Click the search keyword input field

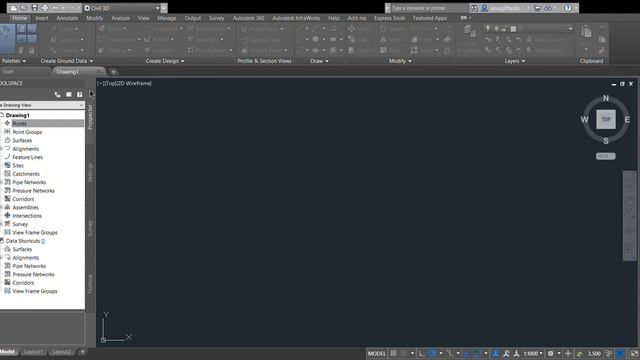coord(429,8)
